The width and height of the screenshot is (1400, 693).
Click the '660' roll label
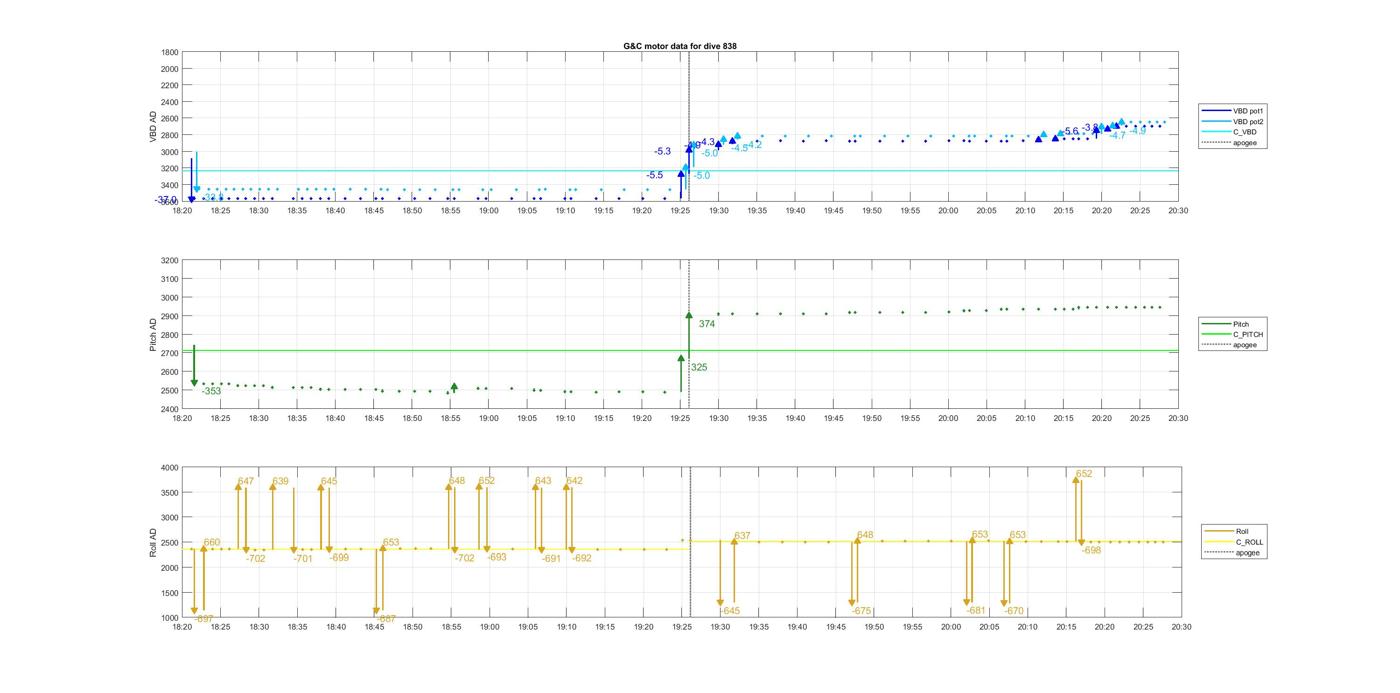212,542
